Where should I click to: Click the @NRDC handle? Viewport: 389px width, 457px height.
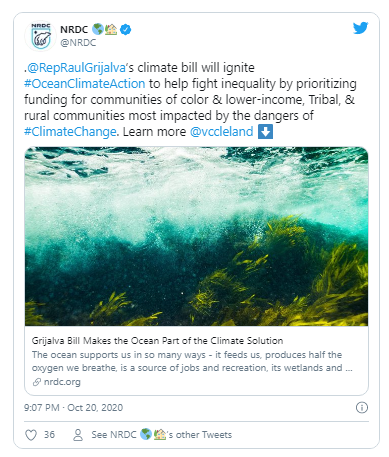pyautogui.click(x=78, y=43)
